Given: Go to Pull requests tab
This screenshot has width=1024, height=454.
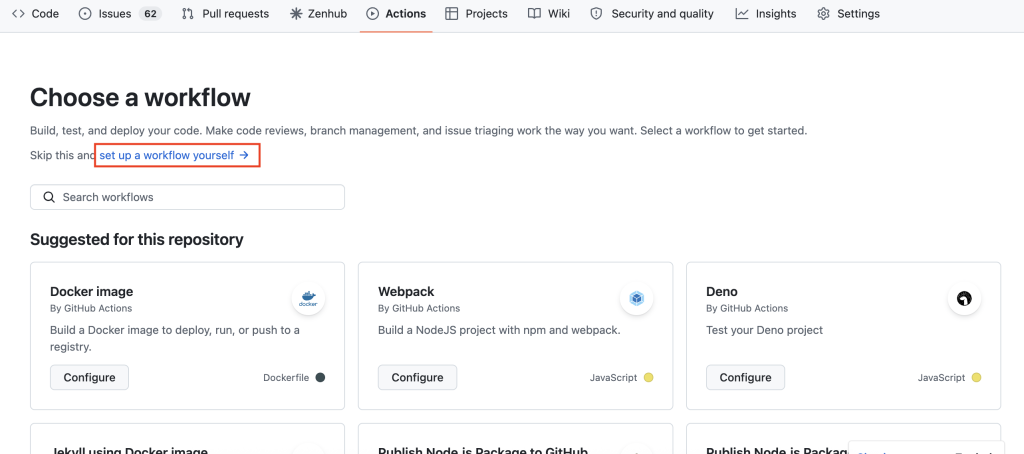Looking at the screenshot, I should pyautogui.click(x=225, y=14).
